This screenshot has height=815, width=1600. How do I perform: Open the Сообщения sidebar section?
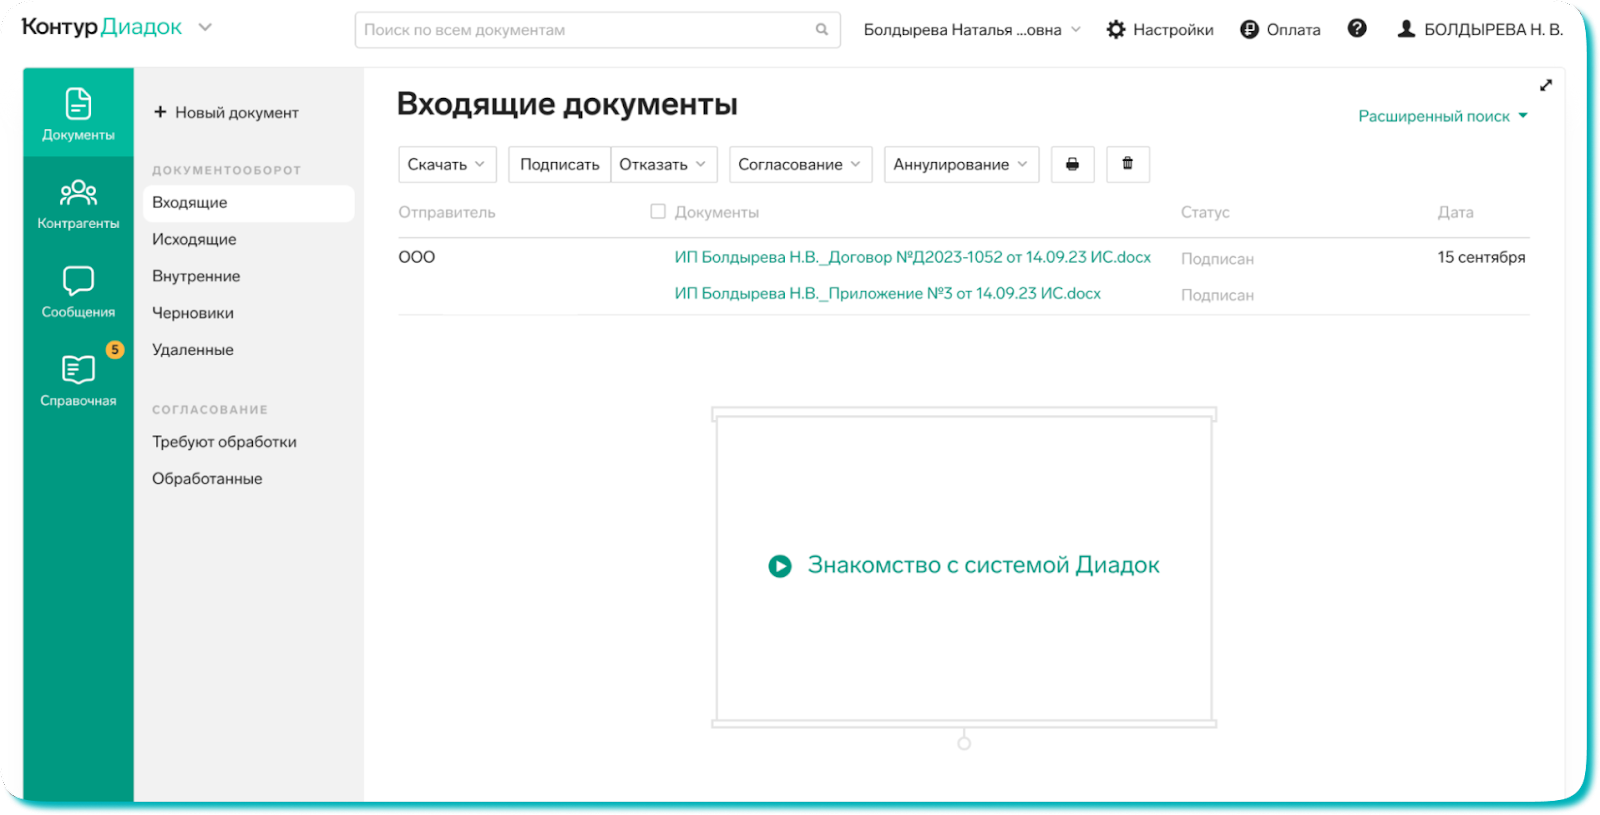click(78, 291)
